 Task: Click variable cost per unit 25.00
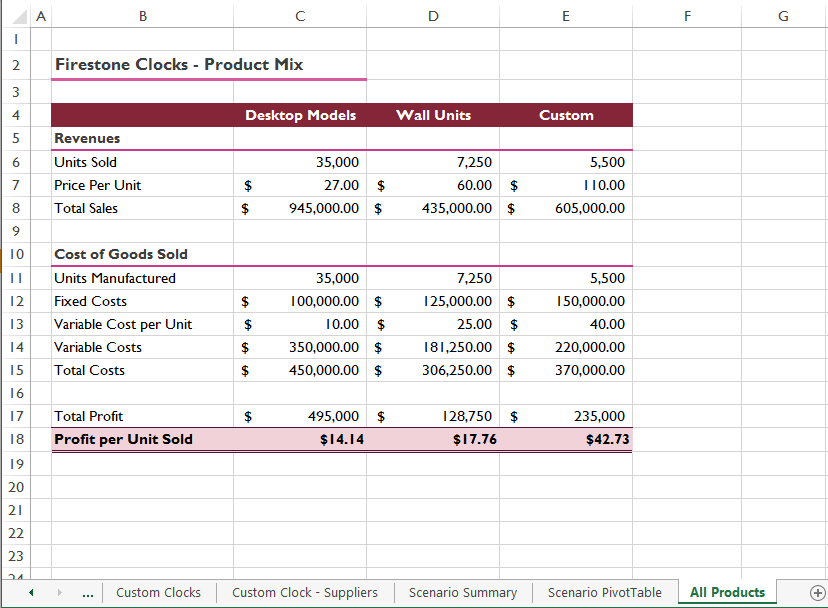tap(433, 324)
